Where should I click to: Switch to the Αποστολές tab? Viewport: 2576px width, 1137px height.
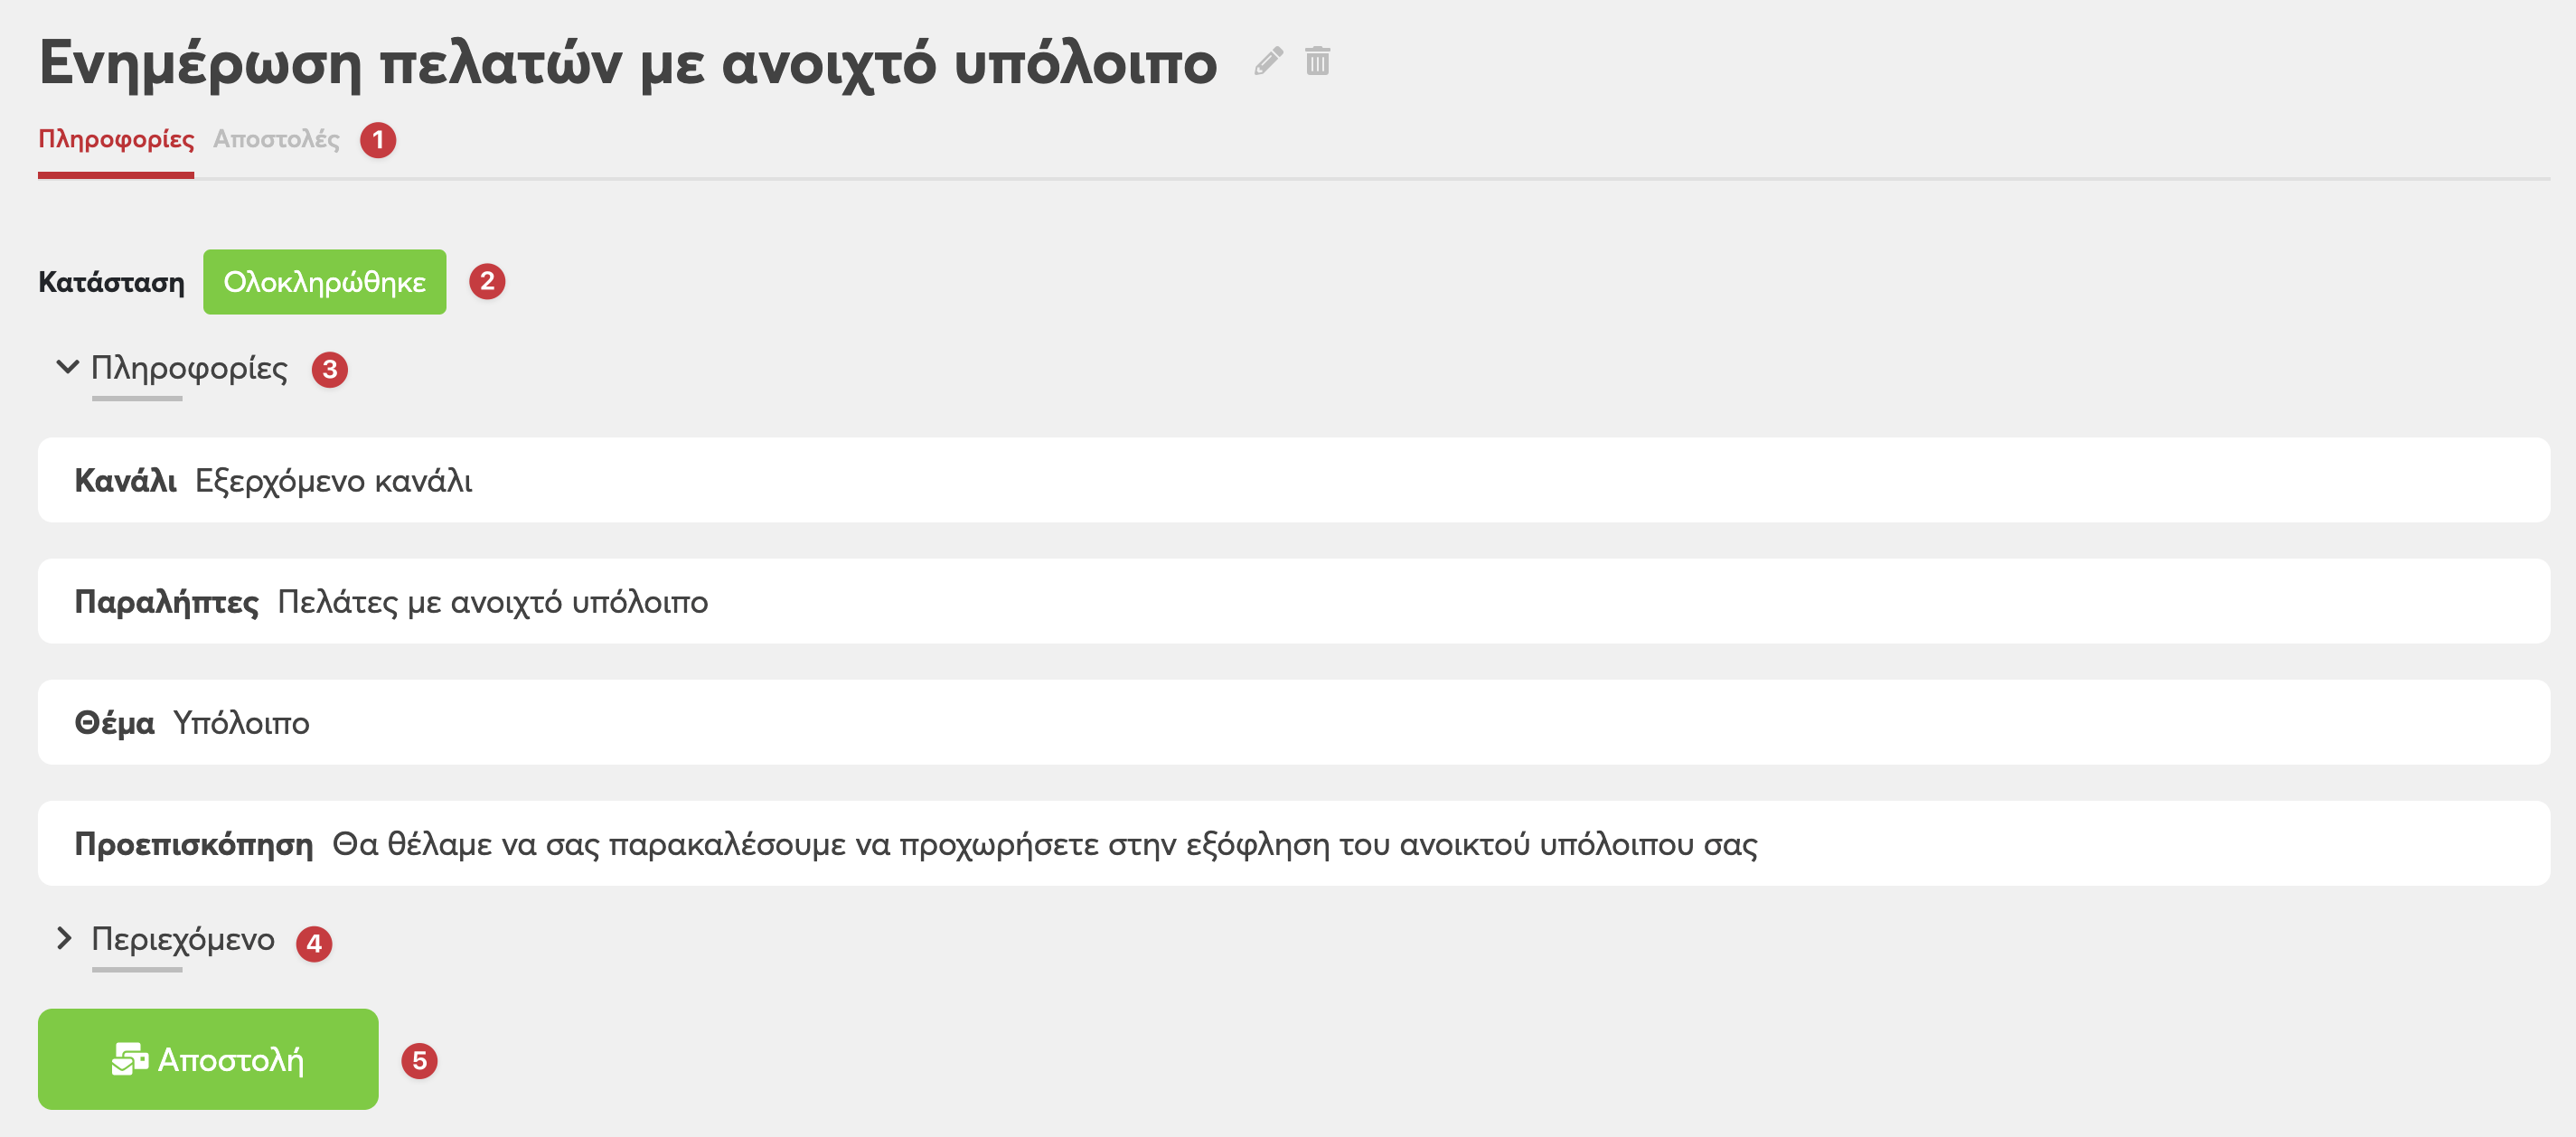pos(276,139)
